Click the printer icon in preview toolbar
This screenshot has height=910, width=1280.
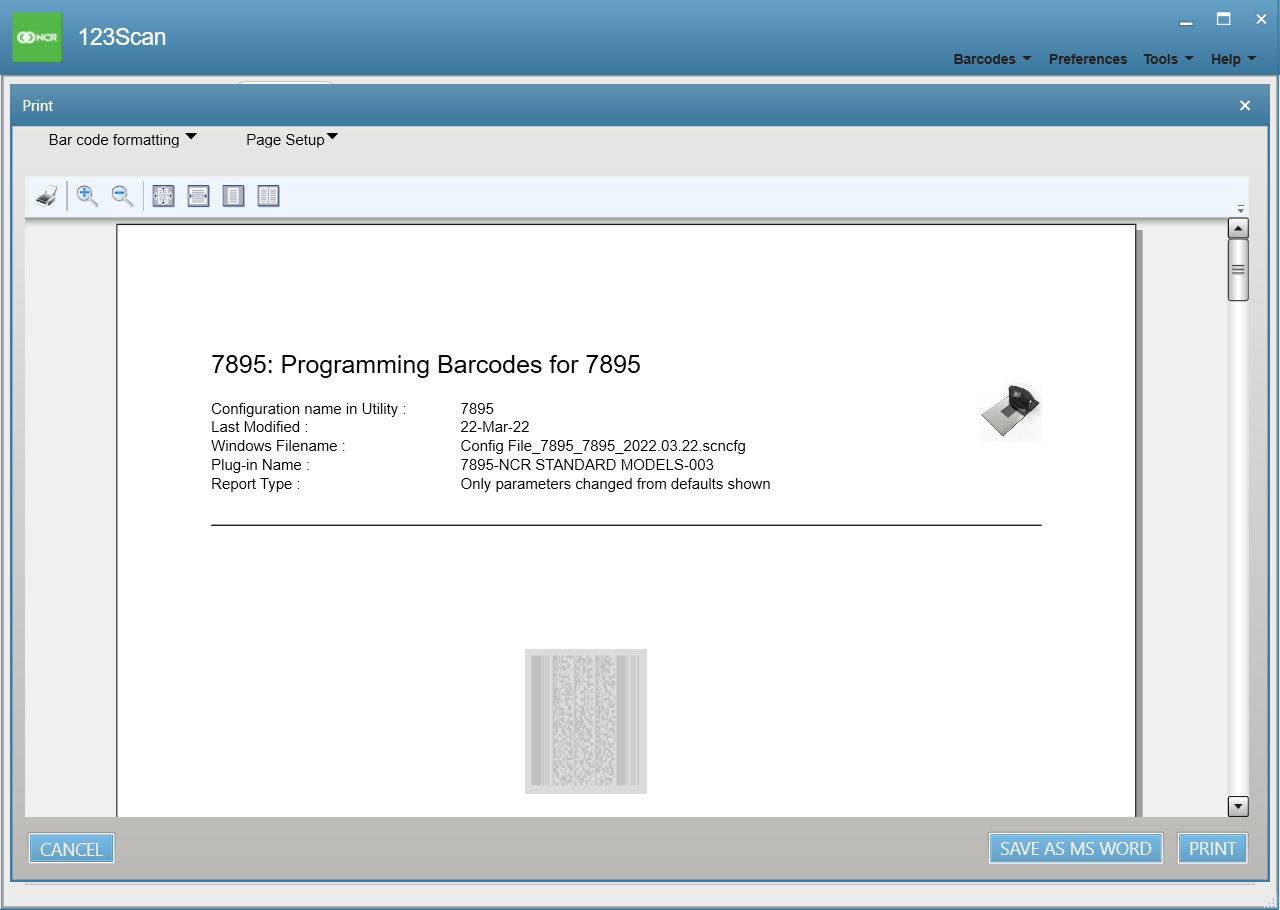click(x=47, y=196)
